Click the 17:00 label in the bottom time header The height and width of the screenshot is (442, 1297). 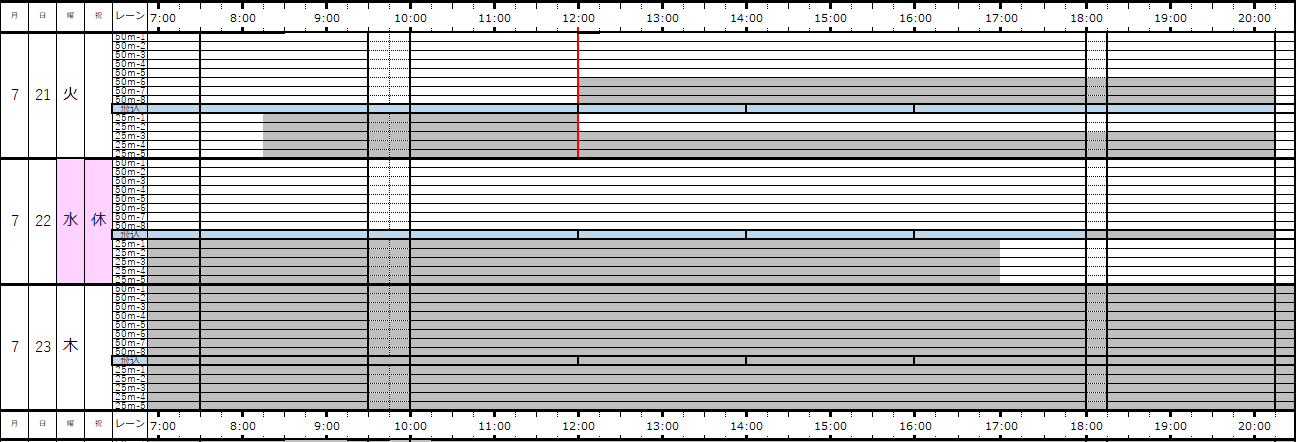coord(1001,424)
